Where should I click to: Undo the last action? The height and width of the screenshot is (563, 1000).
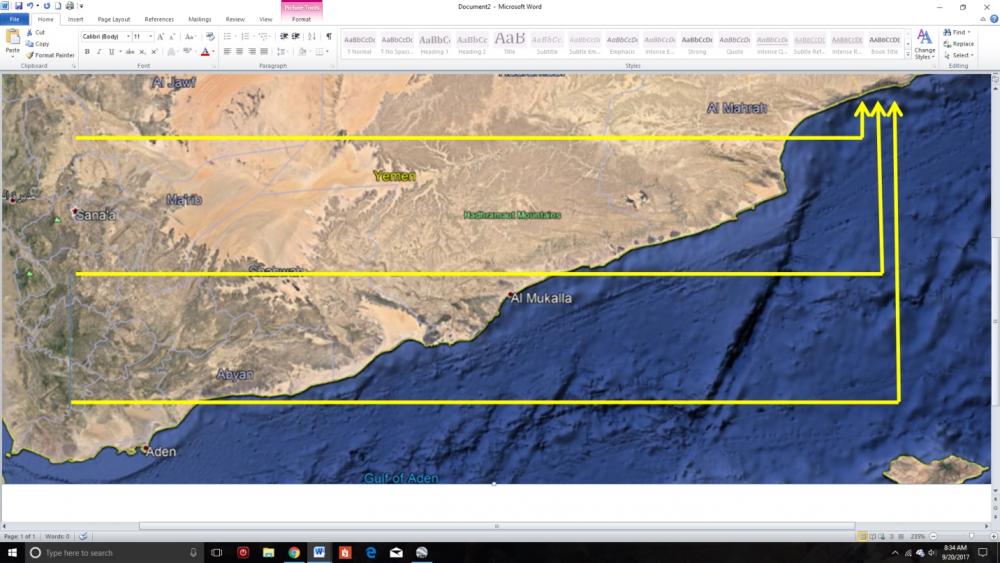[x=30, y=6]
